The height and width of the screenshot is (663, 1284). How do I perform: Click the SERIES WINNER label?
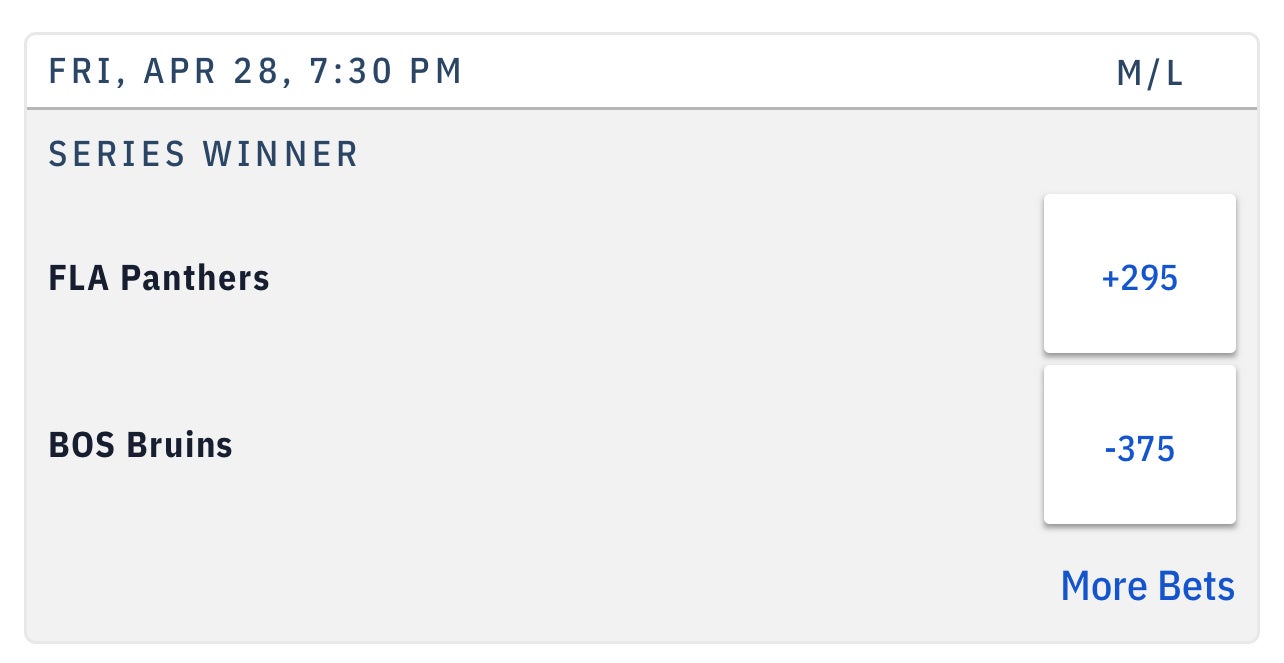pyautogui.click(x=204, y=155)
